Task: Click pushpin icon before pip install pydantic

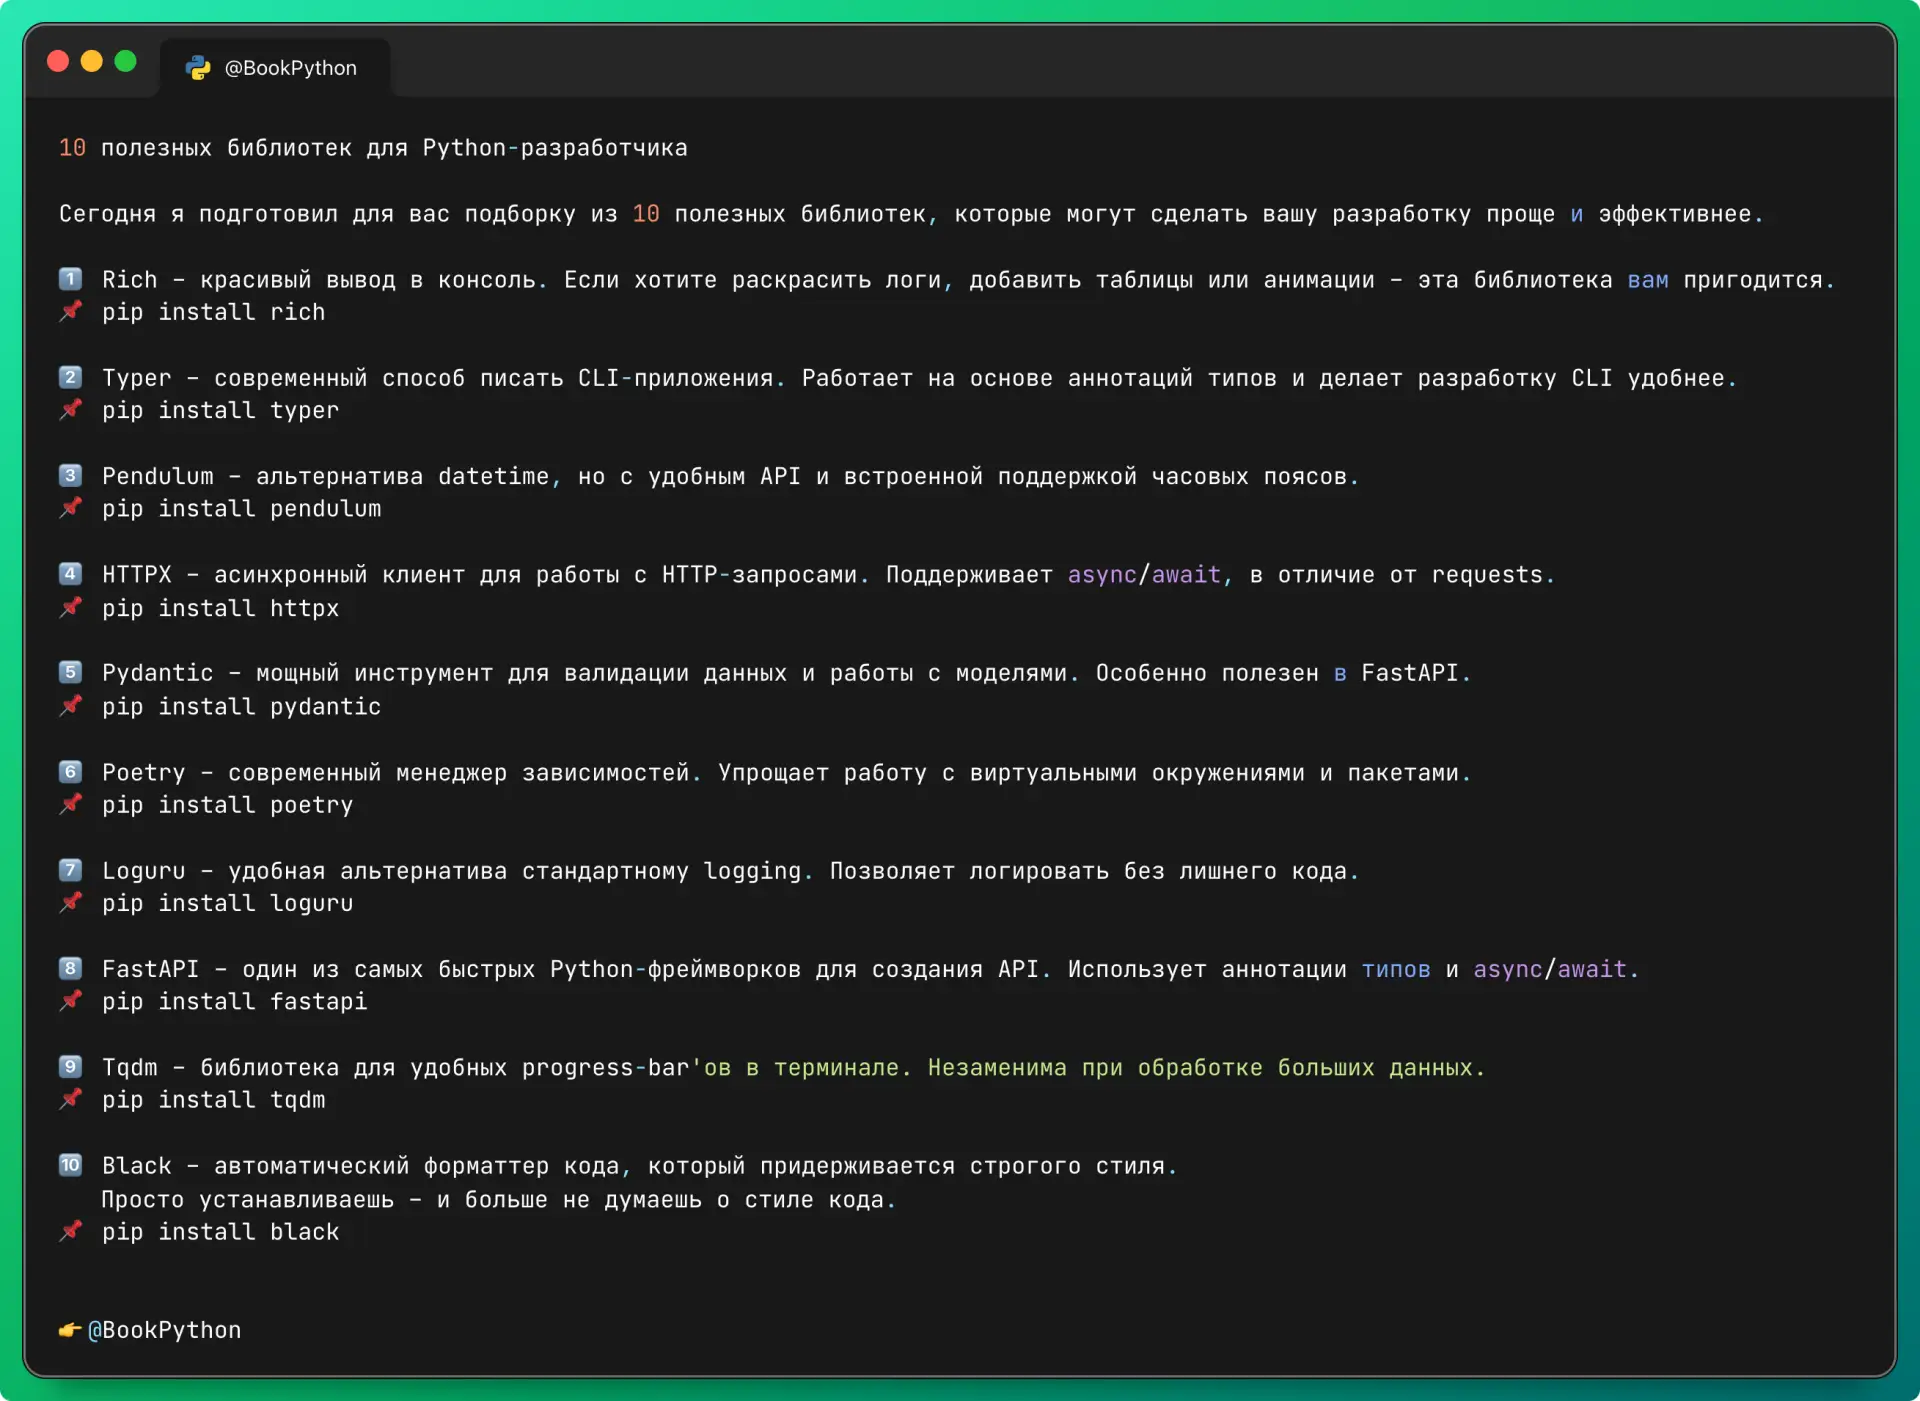Action: (x=70, y=705)
